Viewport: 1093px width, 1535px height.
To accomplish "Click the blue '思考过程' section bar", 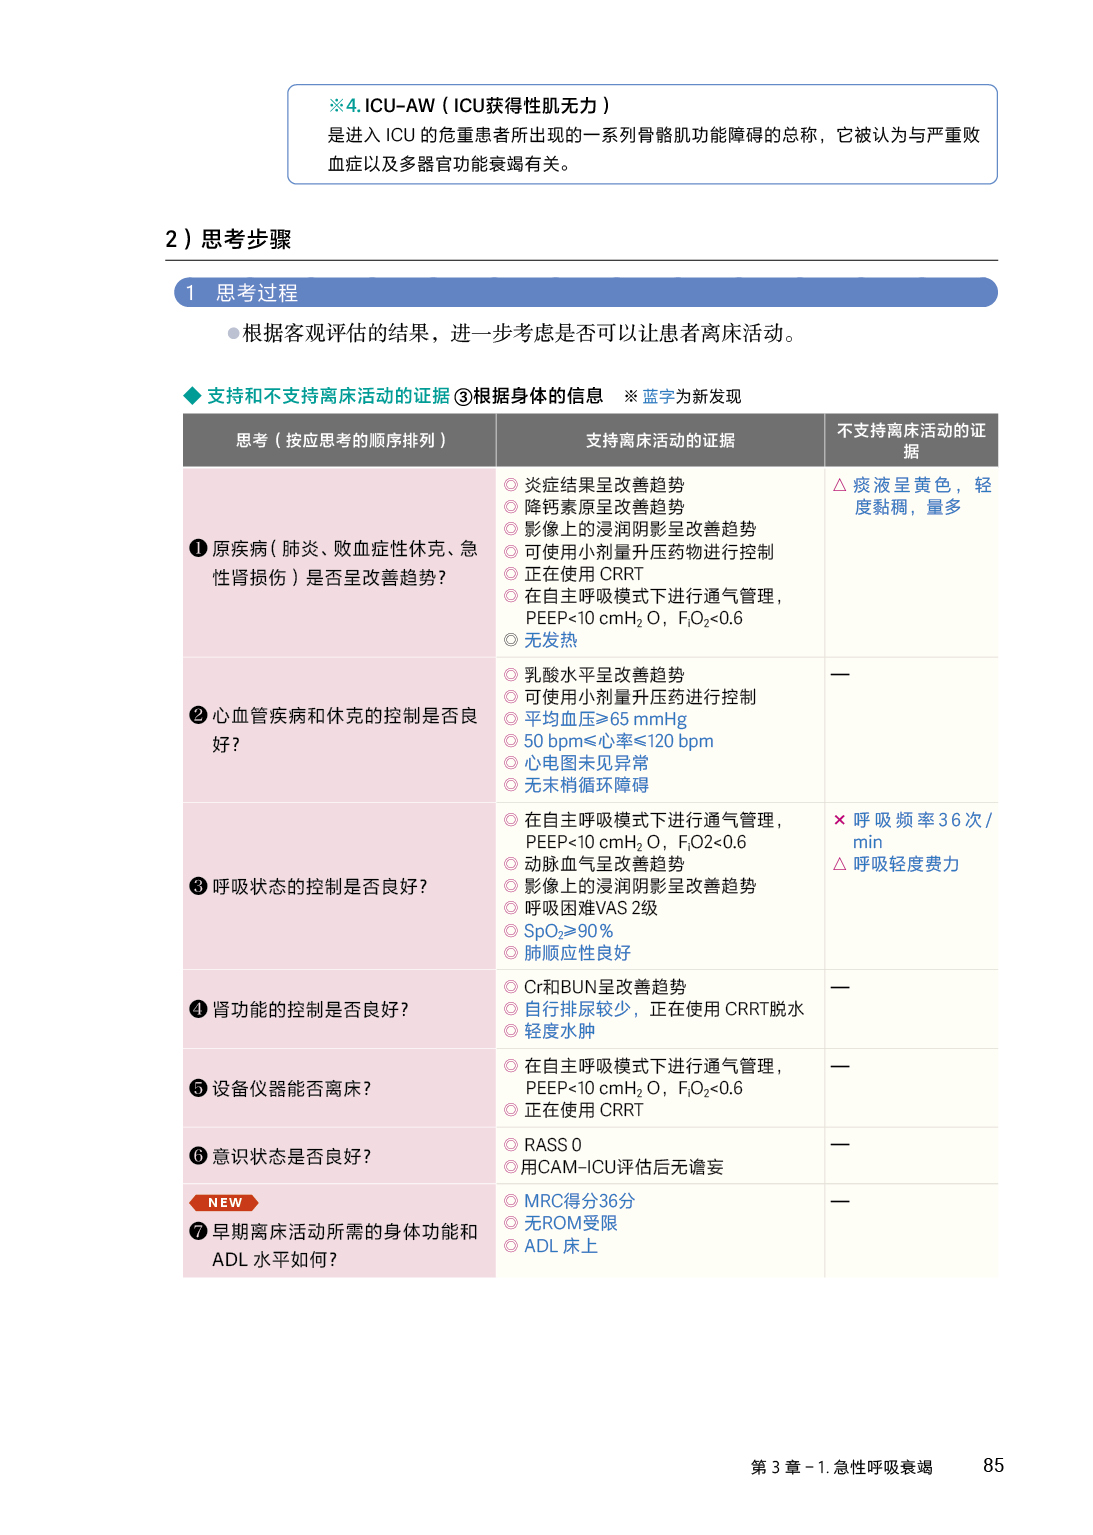I will (x=586, y=292).
